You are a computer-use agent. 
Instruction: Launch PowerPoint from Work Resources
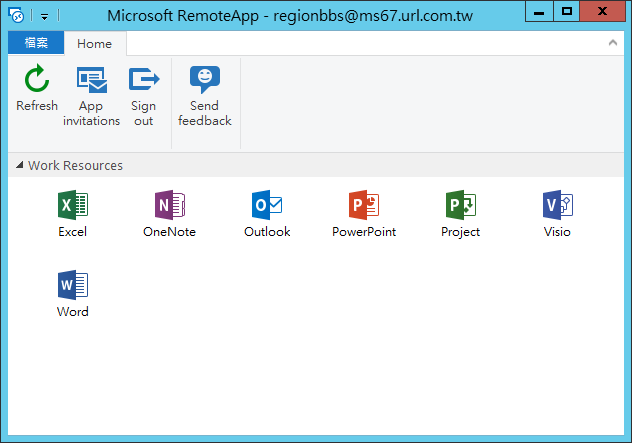pyautogui.click(x=364, y=214)
